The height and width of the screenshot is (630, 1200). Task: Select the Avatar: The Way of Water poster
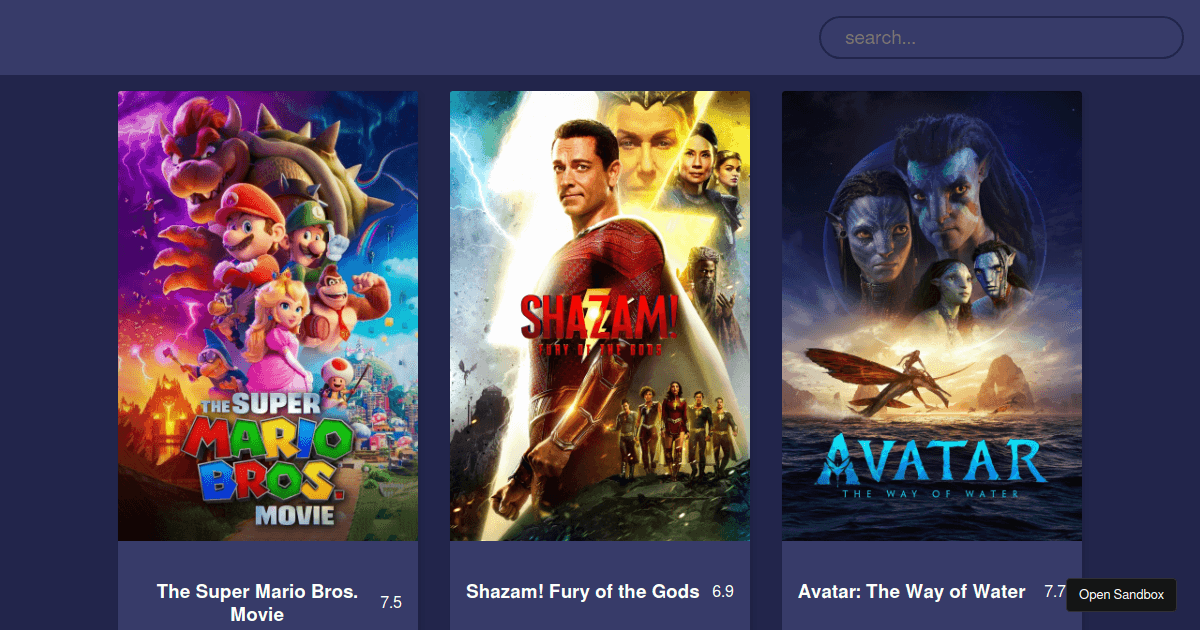click(x=932, y=316)
